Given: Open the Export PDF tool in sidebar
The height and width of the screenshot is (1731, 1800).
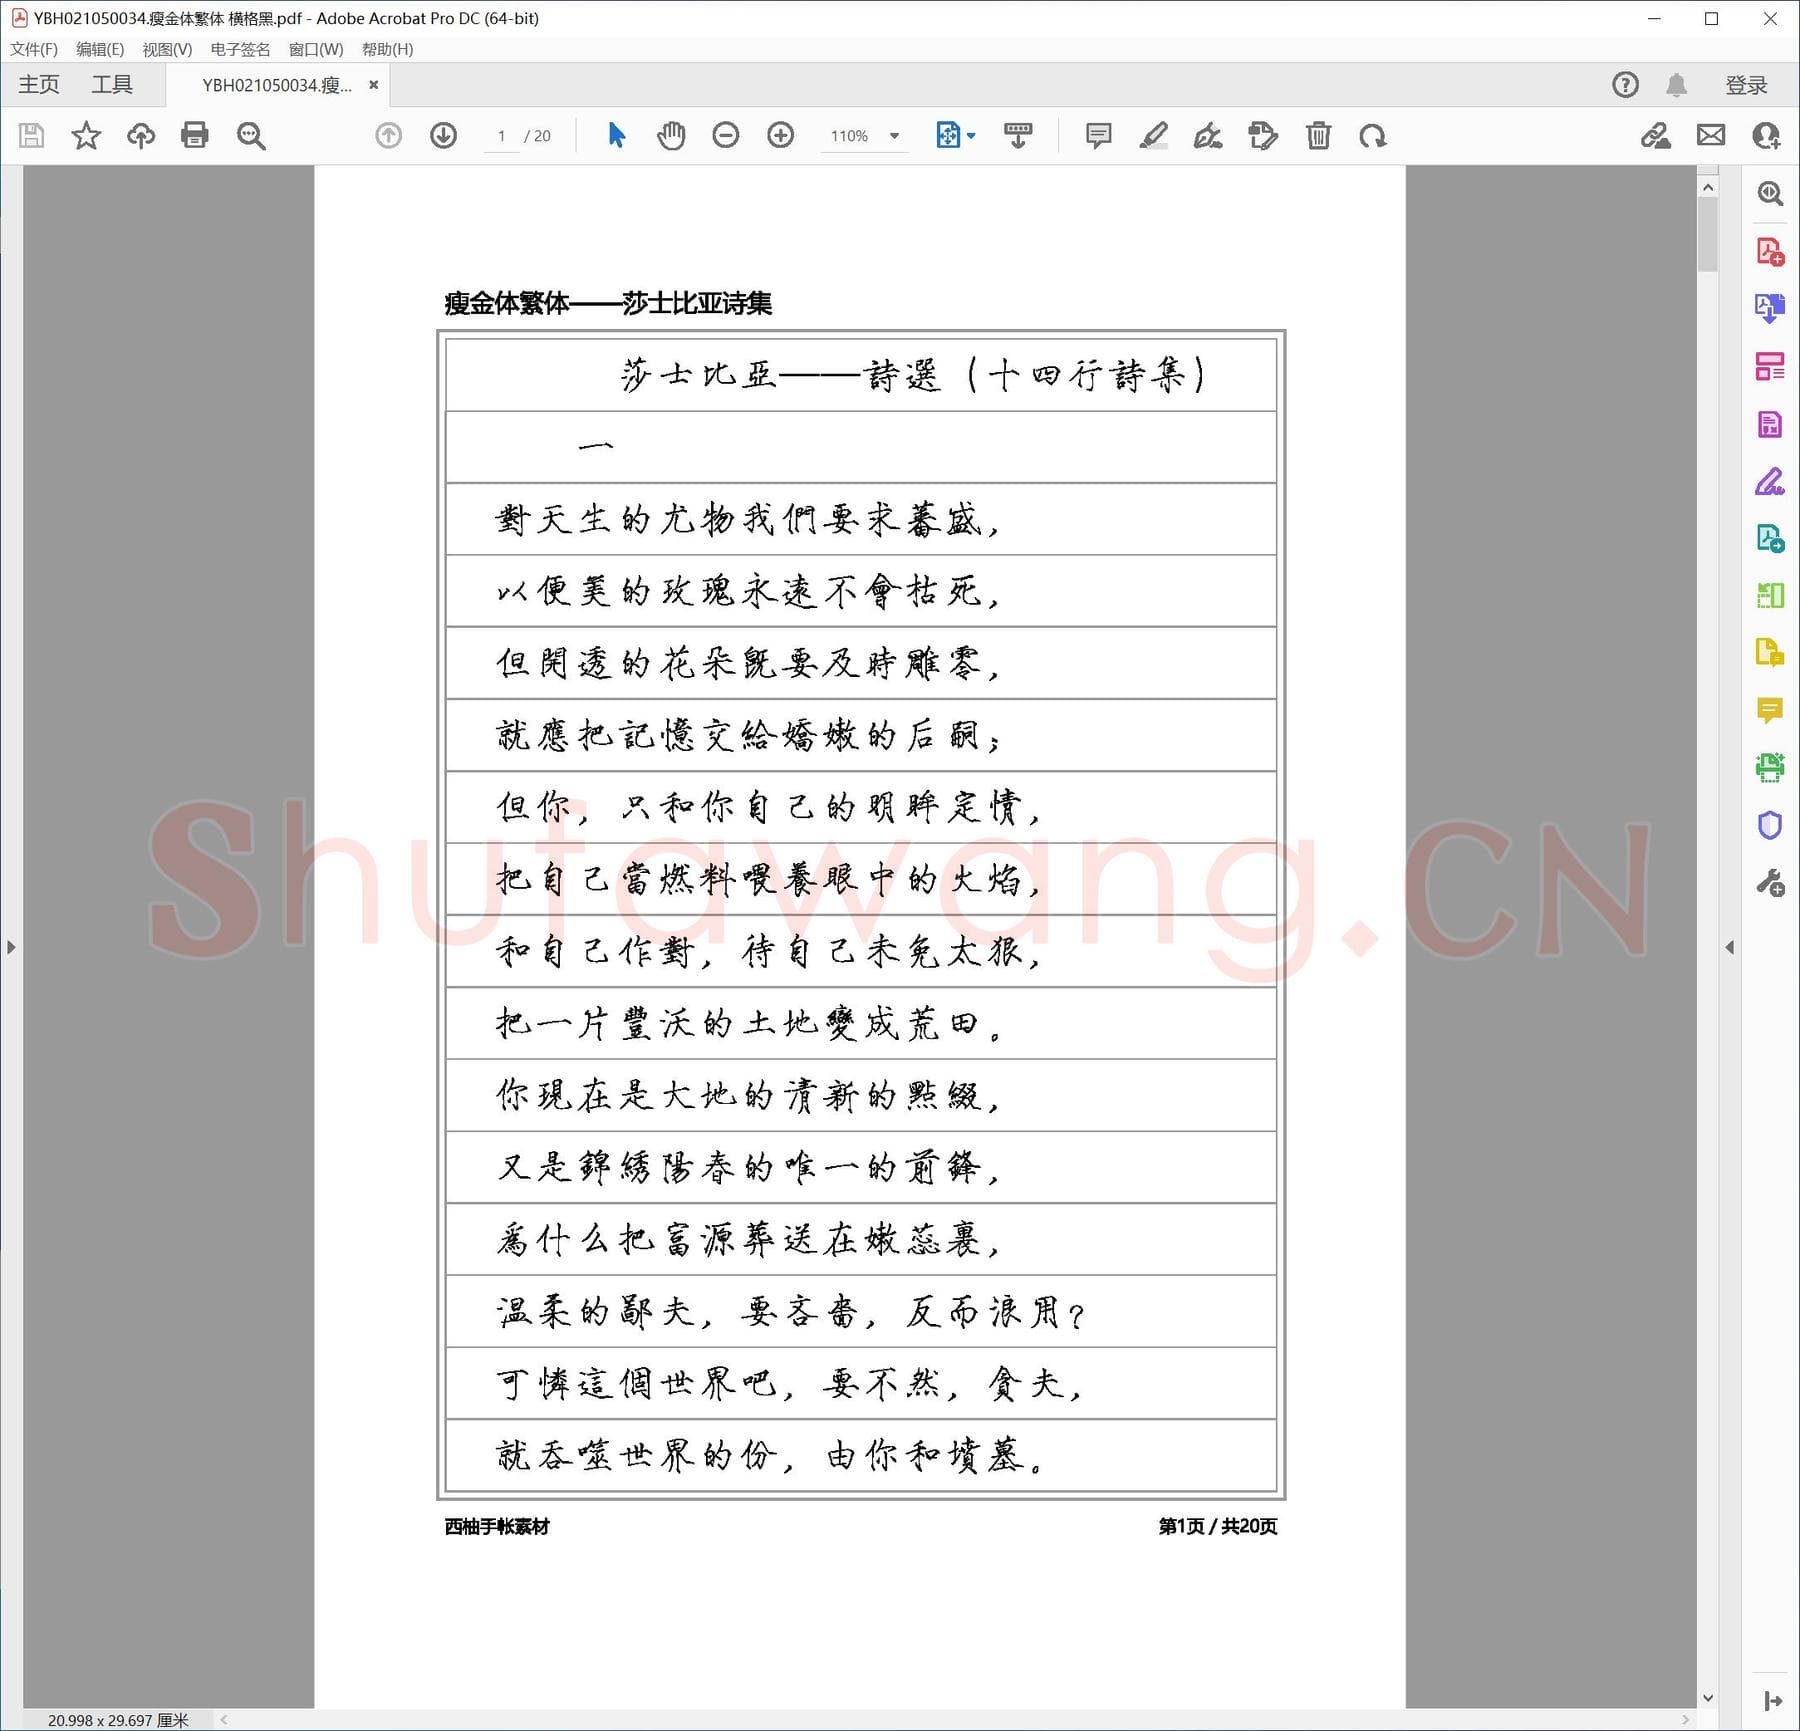Looking at the screenshot, I should coord(1770,308).
